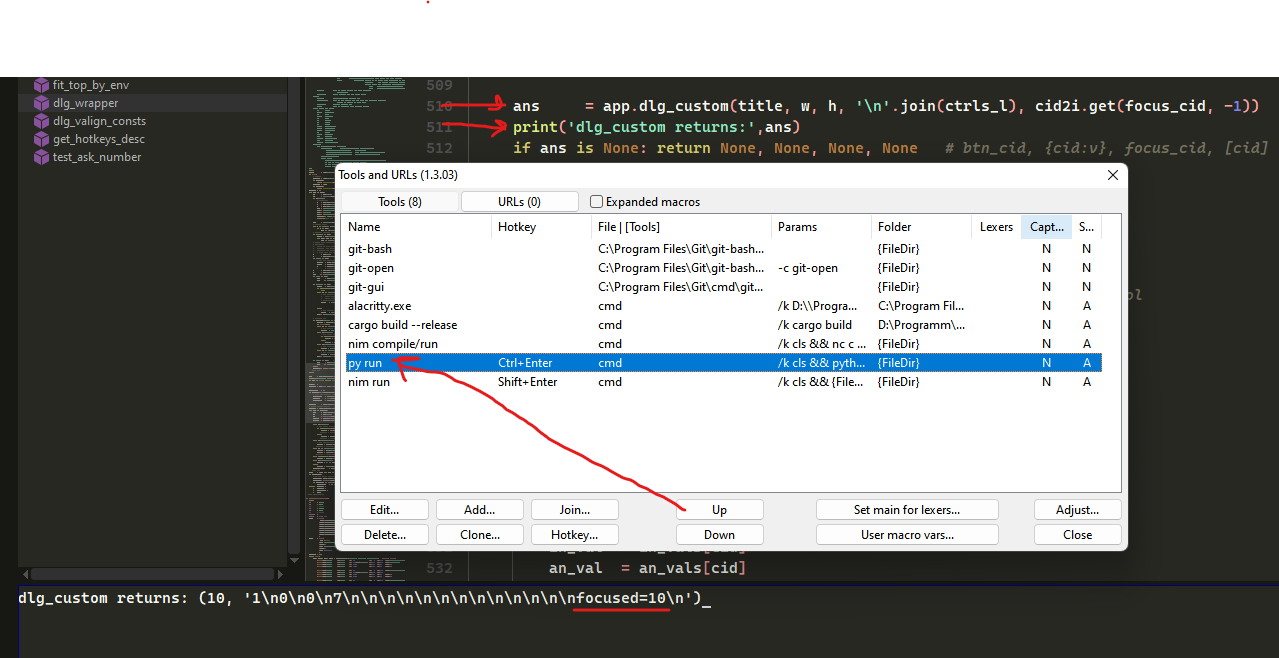Image resolution: width=1279 pixels, height=658 pixels.
Task: Click the cube icon beside get_hotkeys_desc
Action: point(40,139)
